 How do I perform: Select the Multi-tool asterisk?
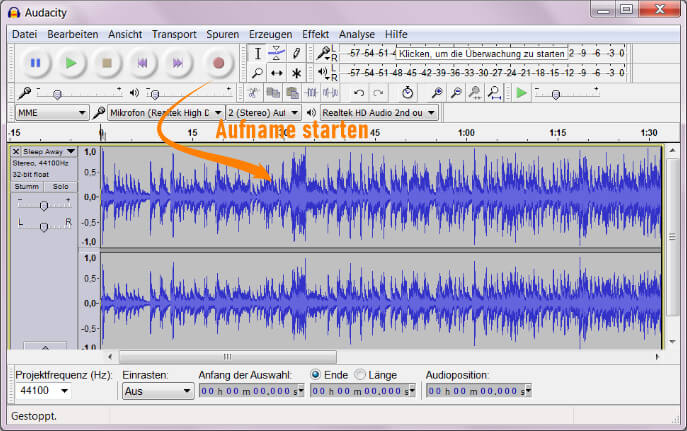click(x=296, y=73)
